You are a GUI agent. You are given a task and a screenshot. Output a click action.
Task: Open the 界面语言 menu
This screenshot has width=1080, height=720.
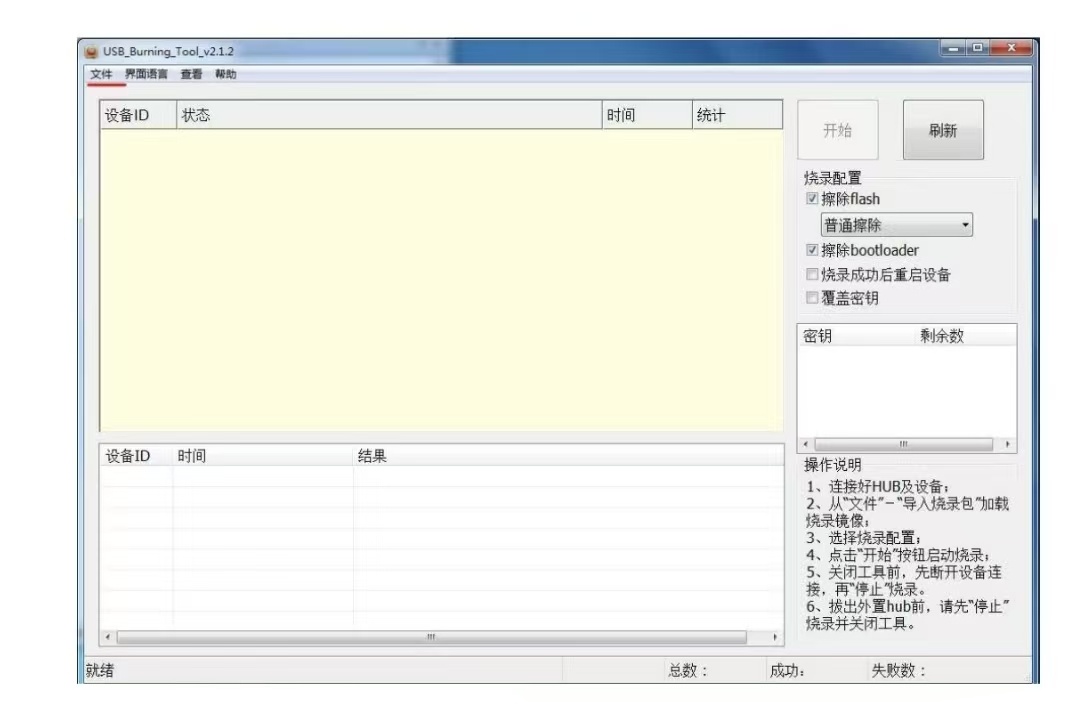pos(146,75)
